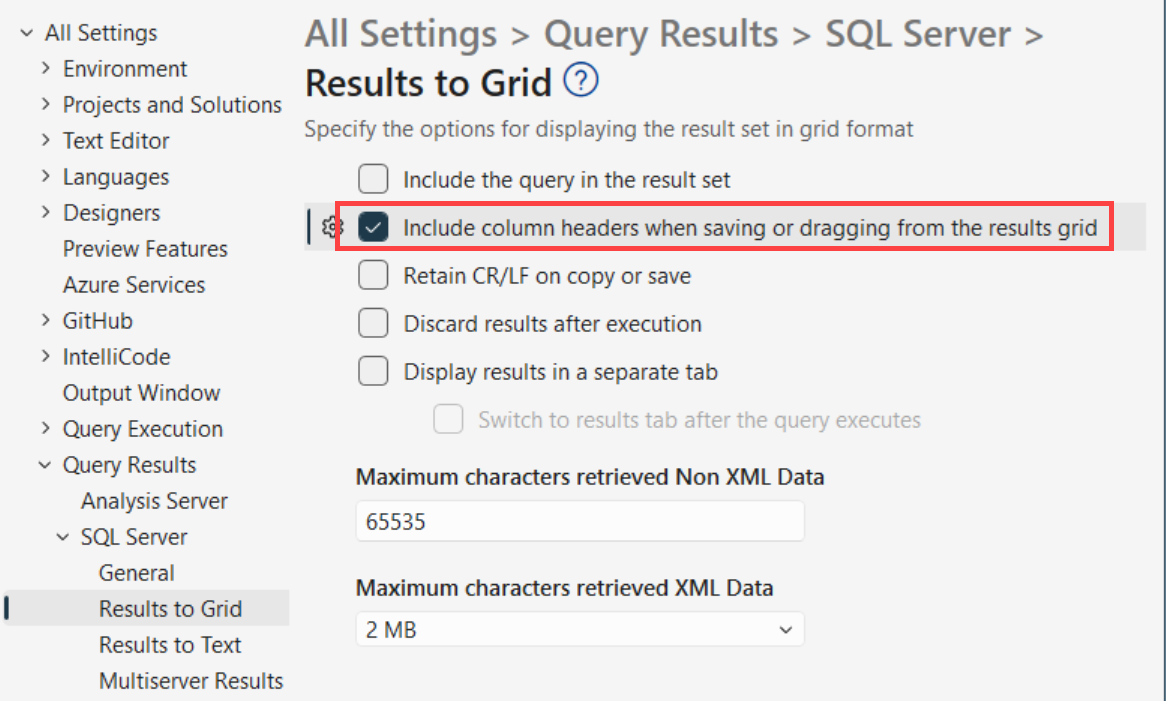This screenshot has width=1166, height=701.
Task: Expand the GitHub settings section
Action: (x=46, y=320)
